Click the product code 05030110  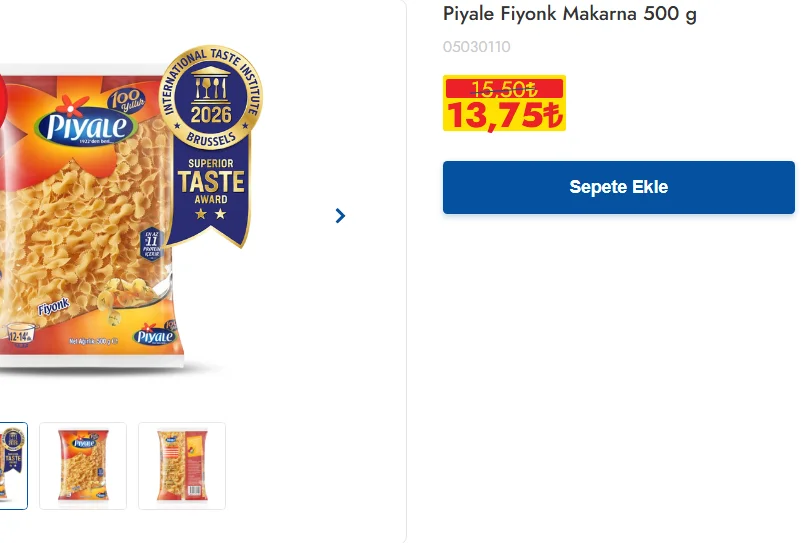click(x=476, y=47)
